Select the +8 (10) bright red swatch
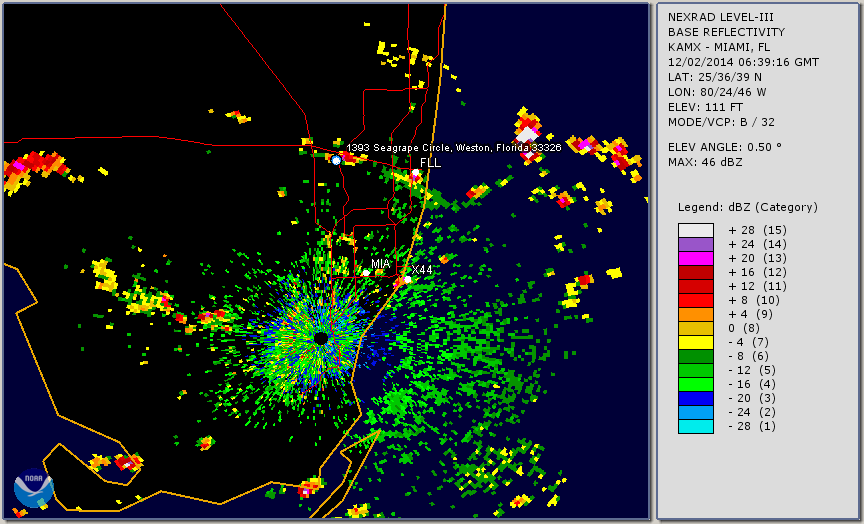This screenshot has width=864, height=524. (696, 300)
